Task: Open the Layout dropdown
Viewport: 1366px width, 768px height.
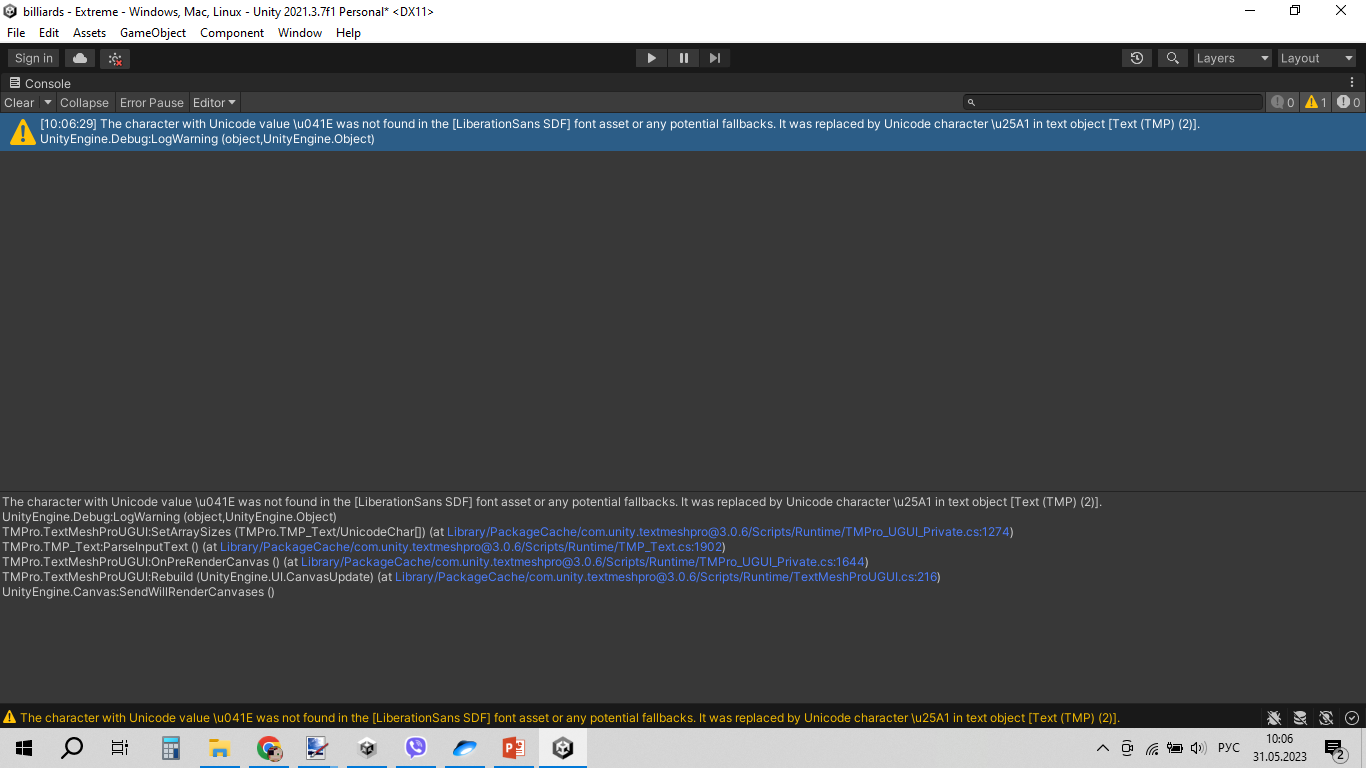Action: click(x=1317, y=58)
